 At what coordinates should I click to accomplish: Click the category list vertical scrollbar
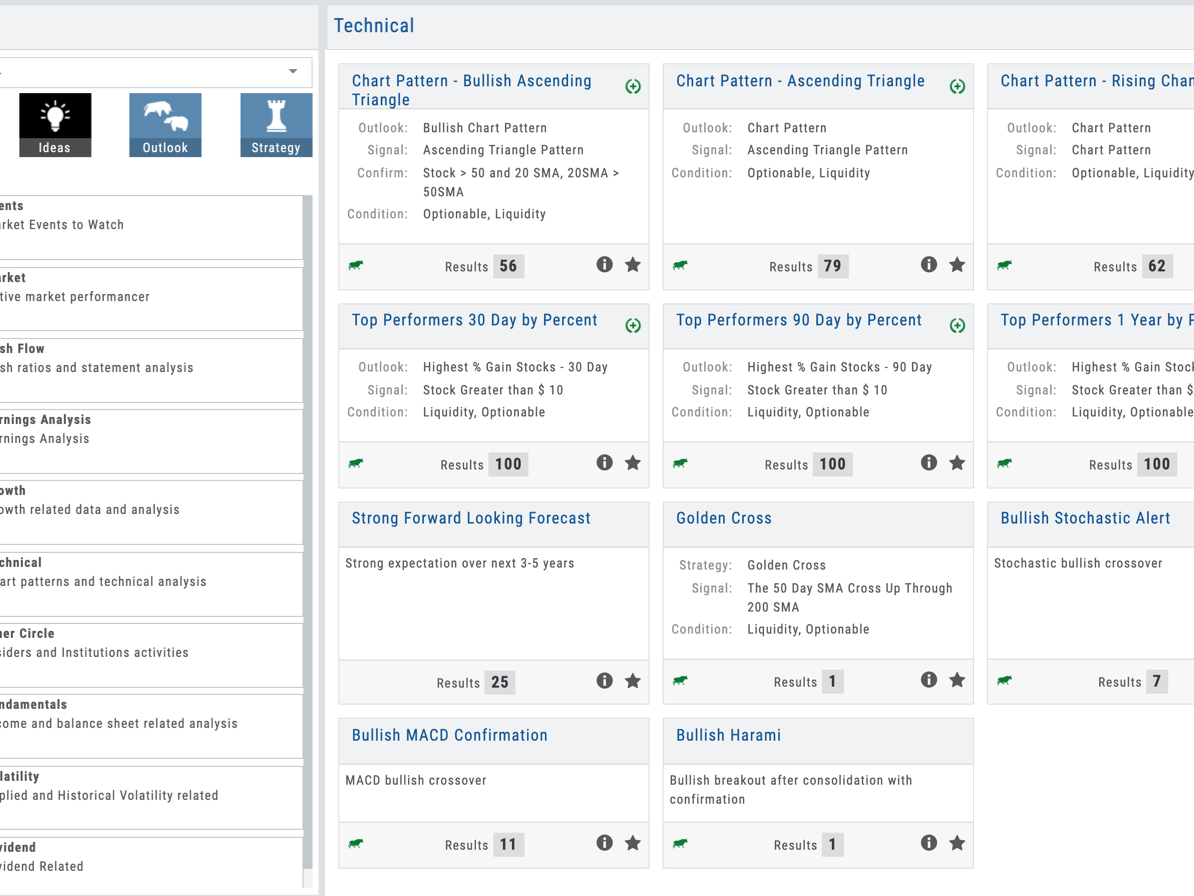(309, 540)
